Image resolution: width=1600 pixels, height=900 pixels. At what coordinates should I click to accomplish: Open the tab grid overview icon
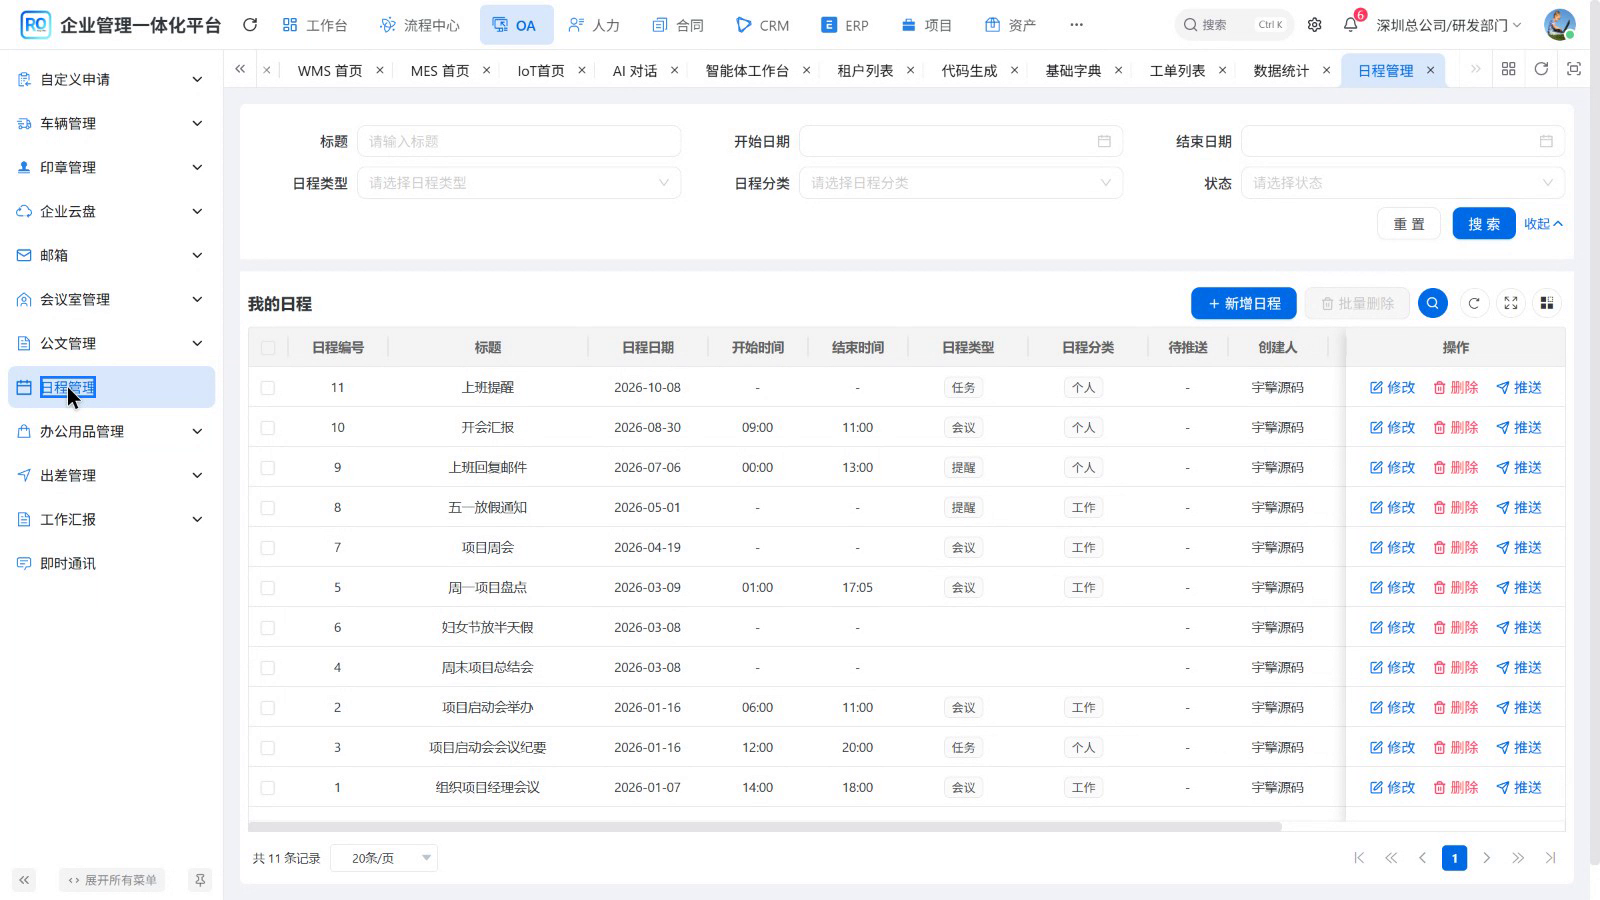[1509, 69]
